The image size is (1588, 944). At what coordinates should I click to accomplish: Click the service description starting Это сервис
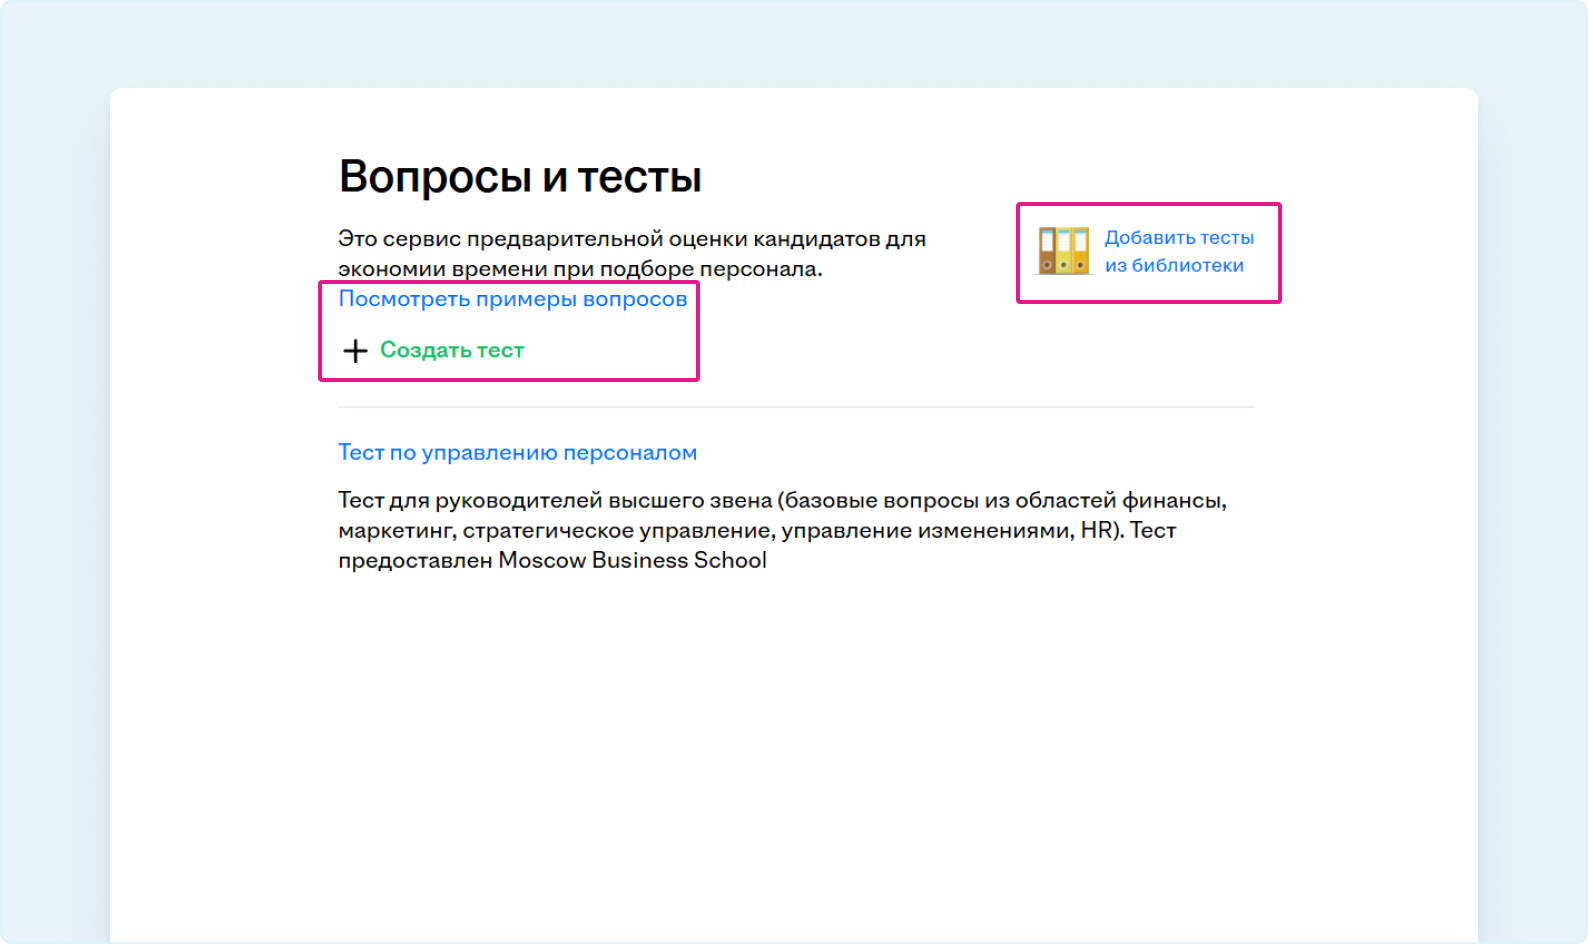(631, 253)
